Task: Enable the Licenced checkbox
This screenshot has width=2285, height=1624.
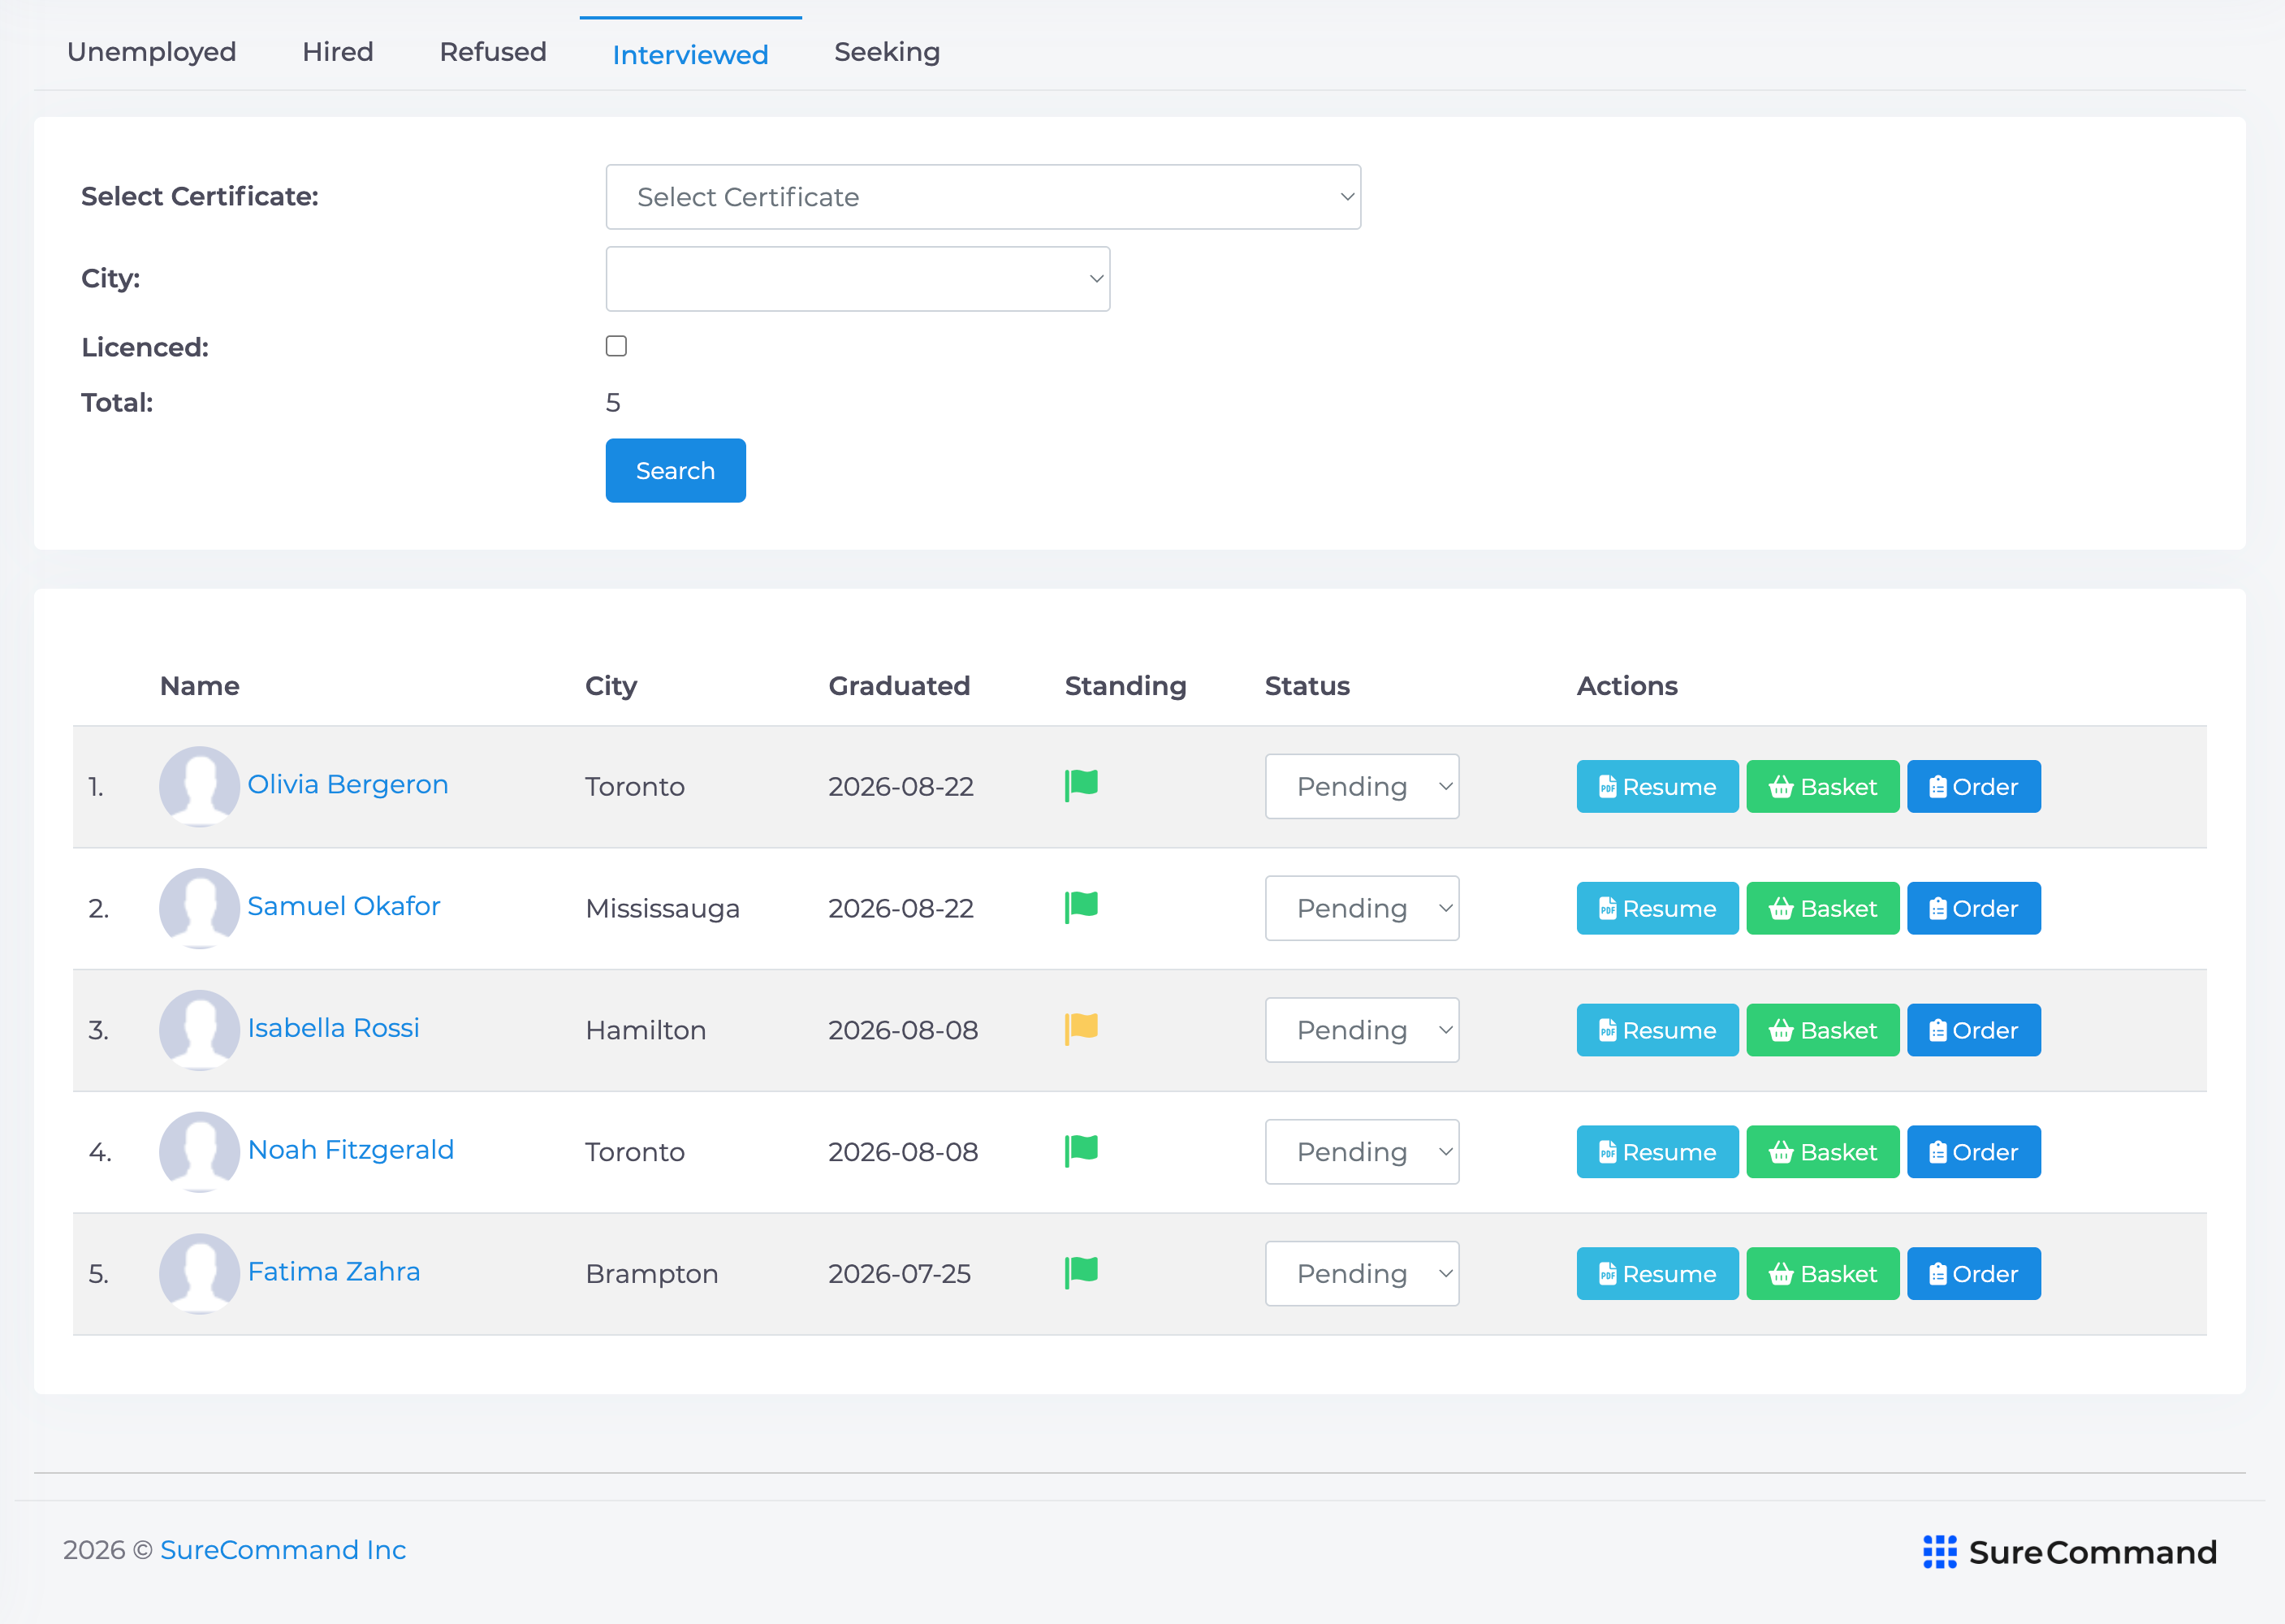Action: (x=616, y=346)
